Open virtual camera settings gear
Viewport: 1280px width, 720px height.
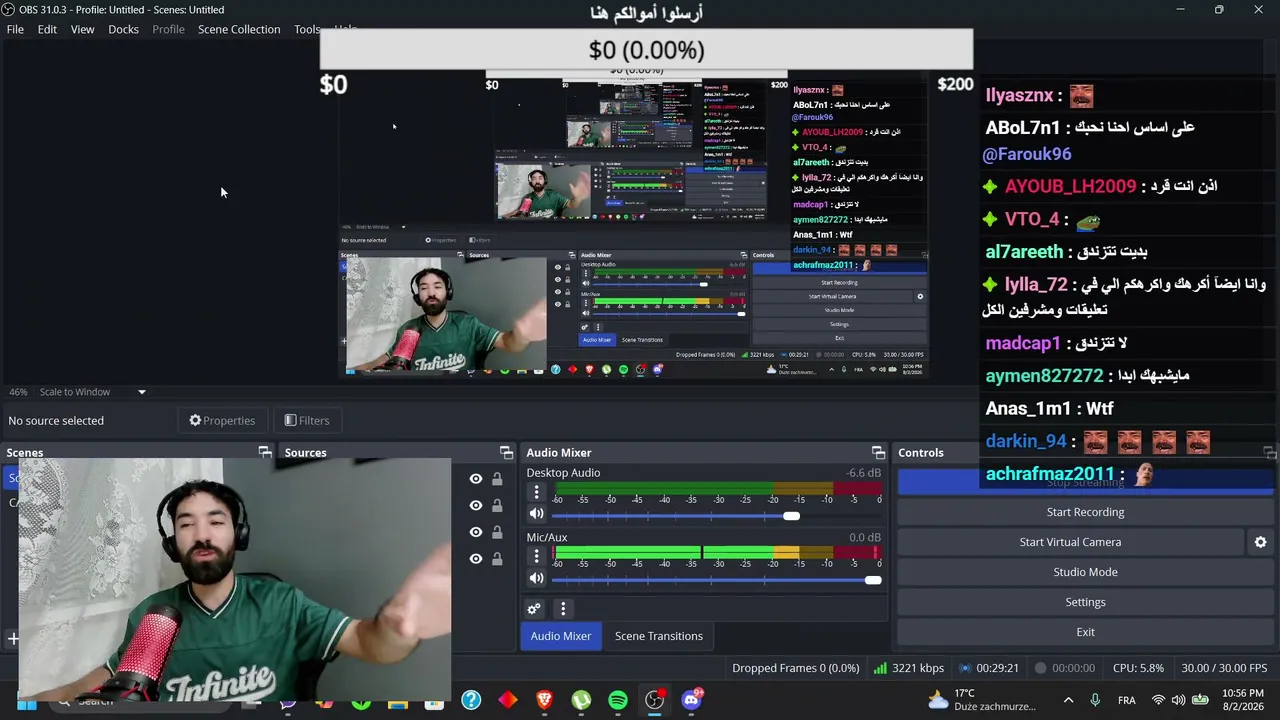point(1260,542)
